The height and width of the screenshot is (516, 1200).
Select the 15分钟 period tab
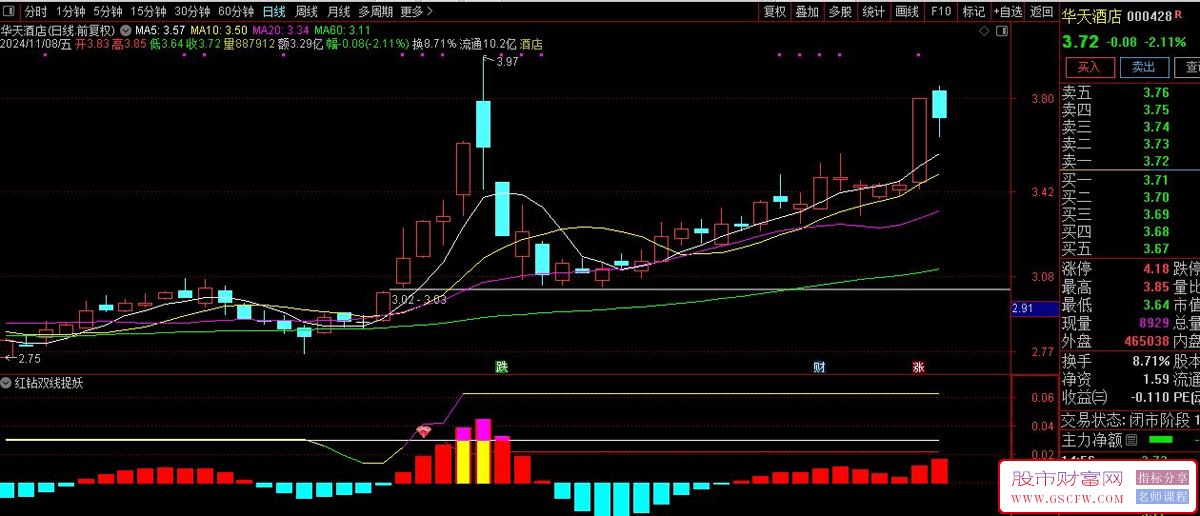[149, 12]
